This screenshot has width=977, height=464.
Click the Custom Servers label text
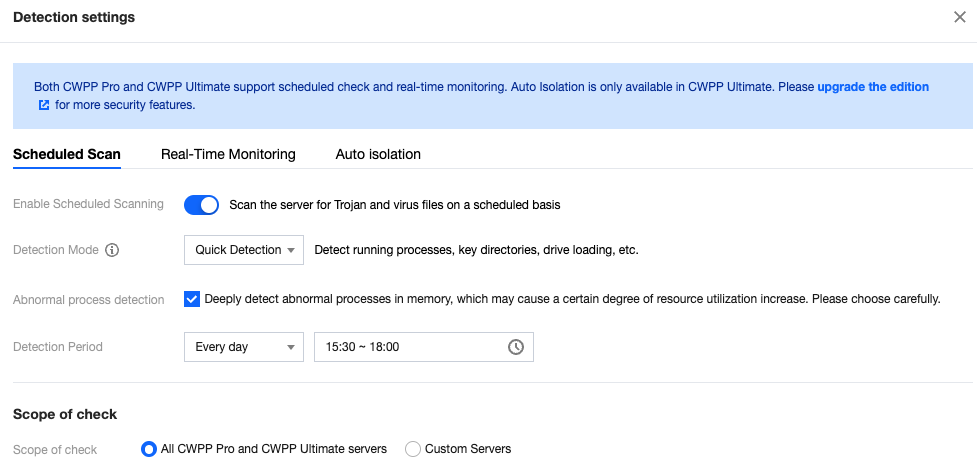click(x=468, y=449)
